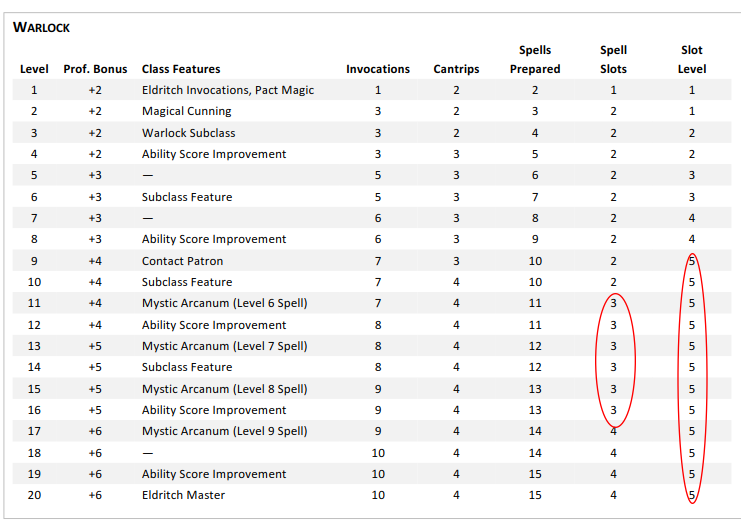741x528 pixels.
Task: Click the Contact Patron feature cell
Action: (x=183, y=261)
